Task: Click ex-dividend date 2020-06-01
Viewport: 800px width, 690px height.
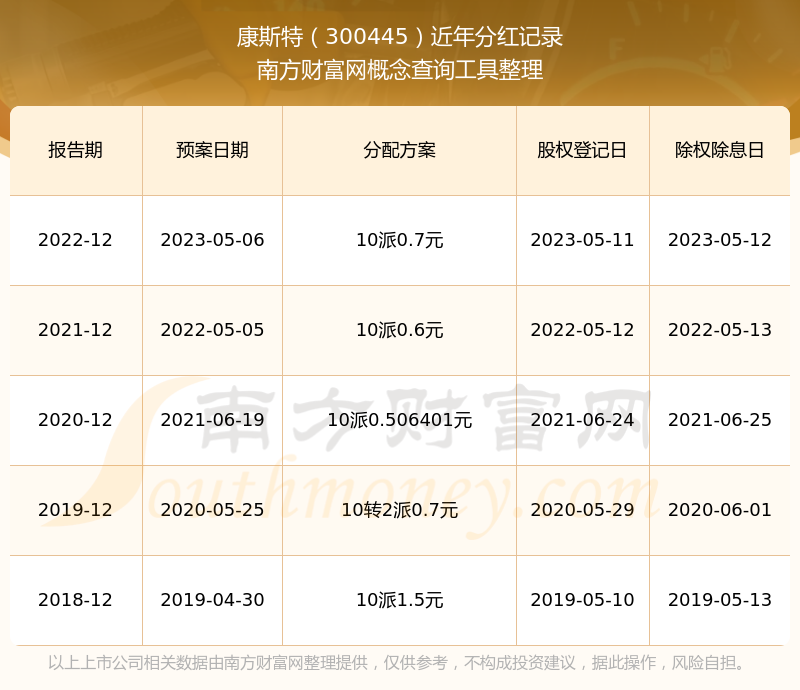Action: pos(719,510)
